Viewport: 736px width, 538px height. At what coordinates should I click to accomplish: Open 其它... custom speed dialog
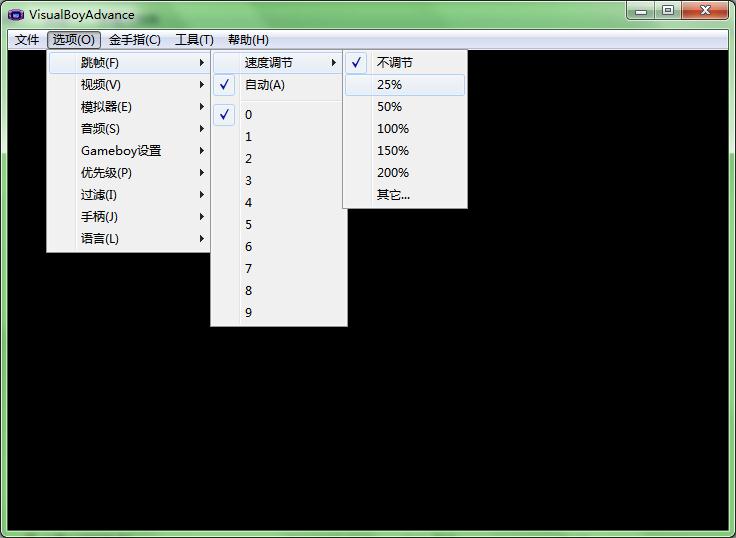pos(405,195)
